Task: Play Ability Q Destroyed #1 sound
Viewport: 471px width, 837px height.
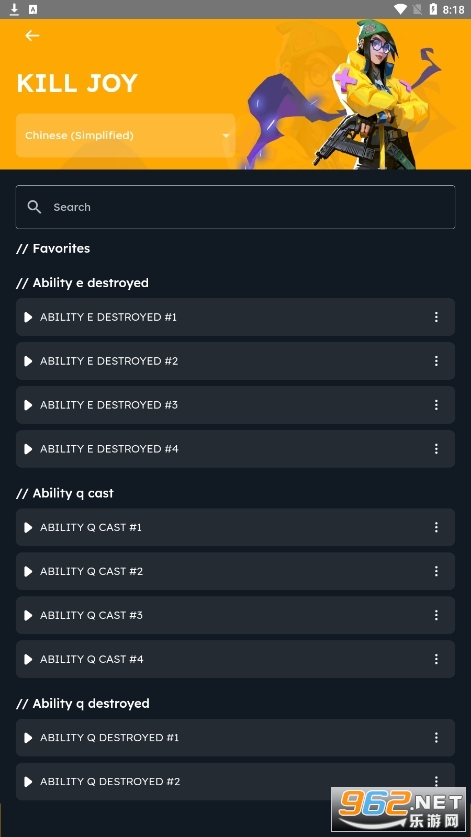Action: [28, 738]
